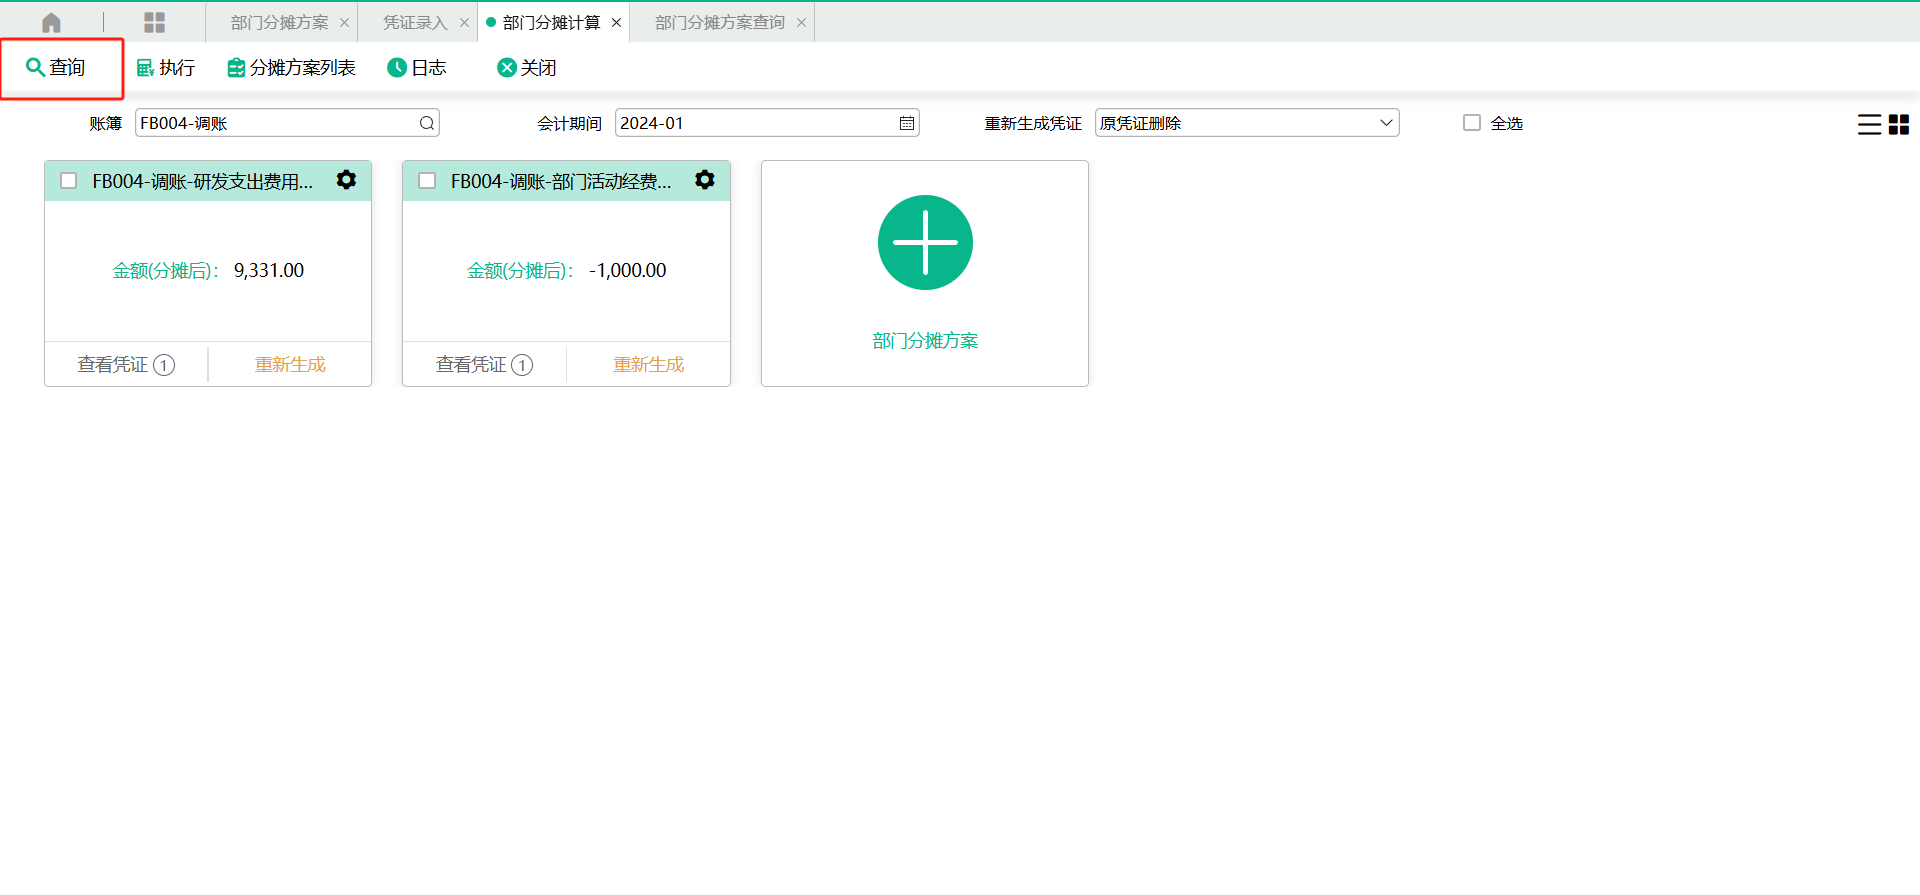Open the 日志 log
Screen dimensions: 1920x895
[x=417, y=67]
